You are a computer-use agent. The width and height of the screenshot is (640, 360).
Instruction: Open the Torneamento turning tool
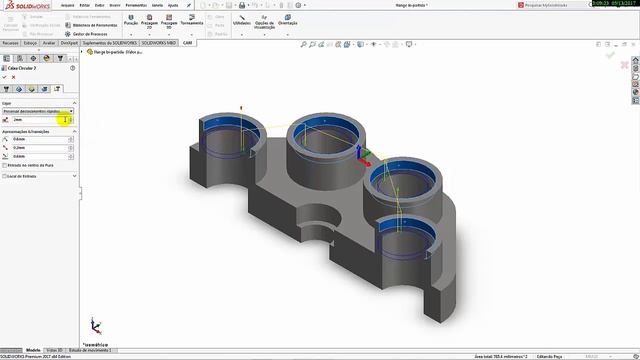click(x=192, y=20)
